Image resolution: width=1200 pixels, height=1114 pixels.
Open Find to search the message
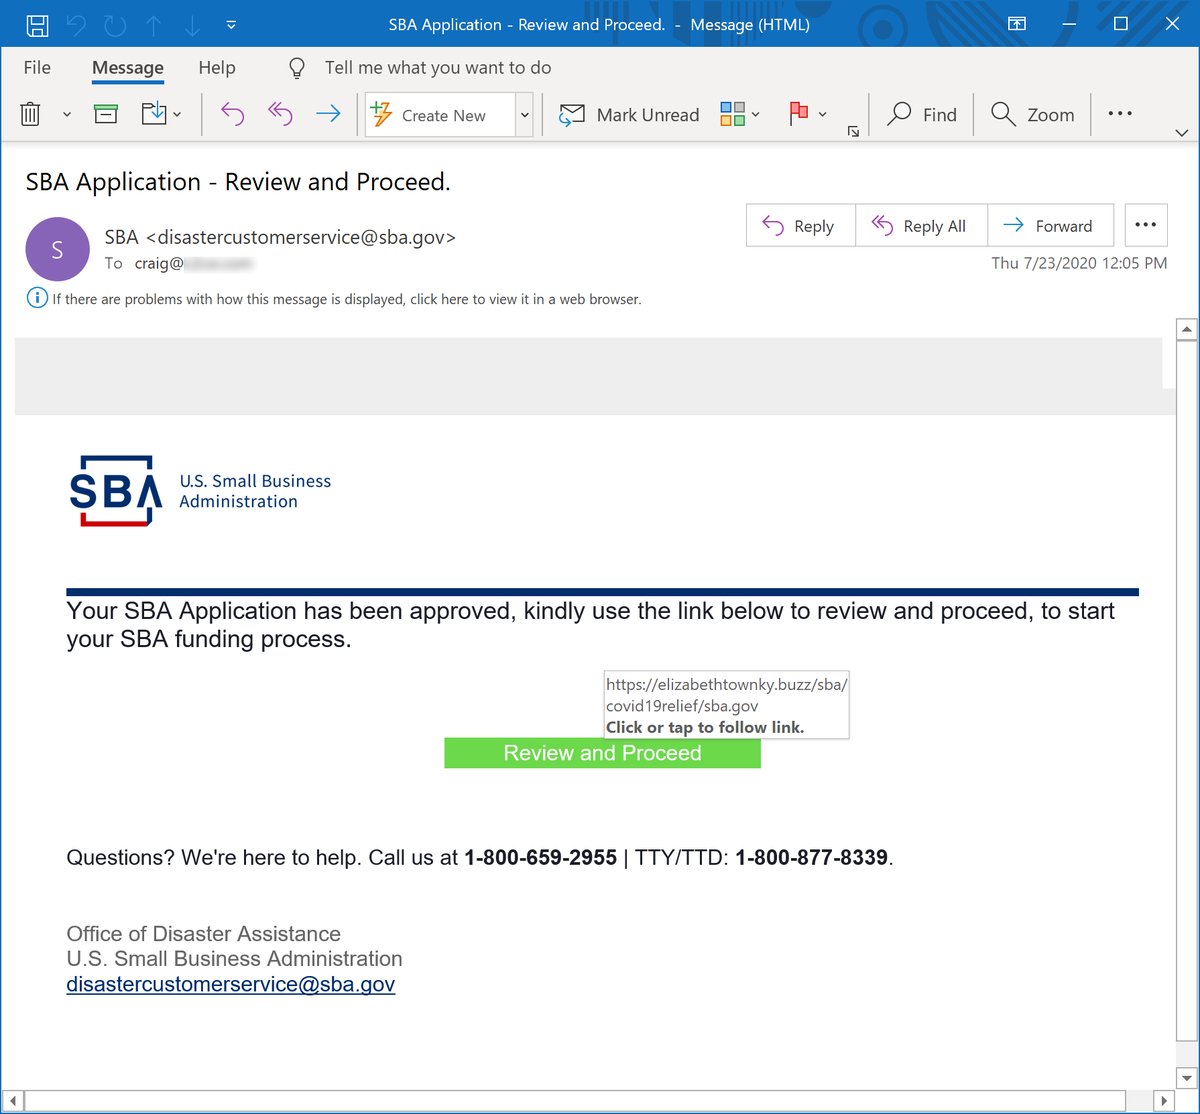click(x=920, y=114)
